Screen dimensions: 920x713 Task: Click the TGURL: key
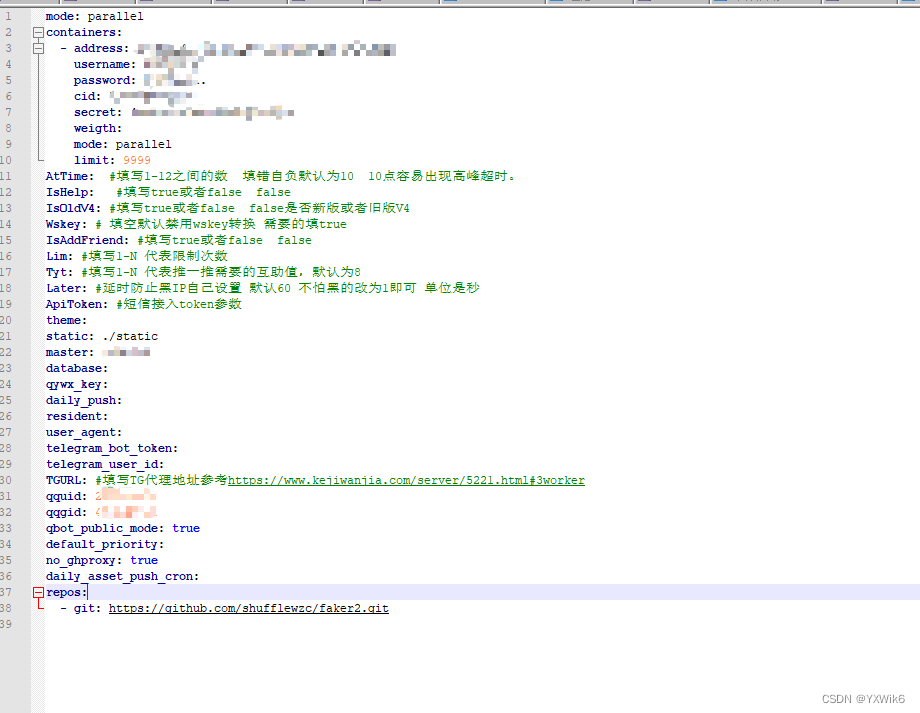coord(66,480)
